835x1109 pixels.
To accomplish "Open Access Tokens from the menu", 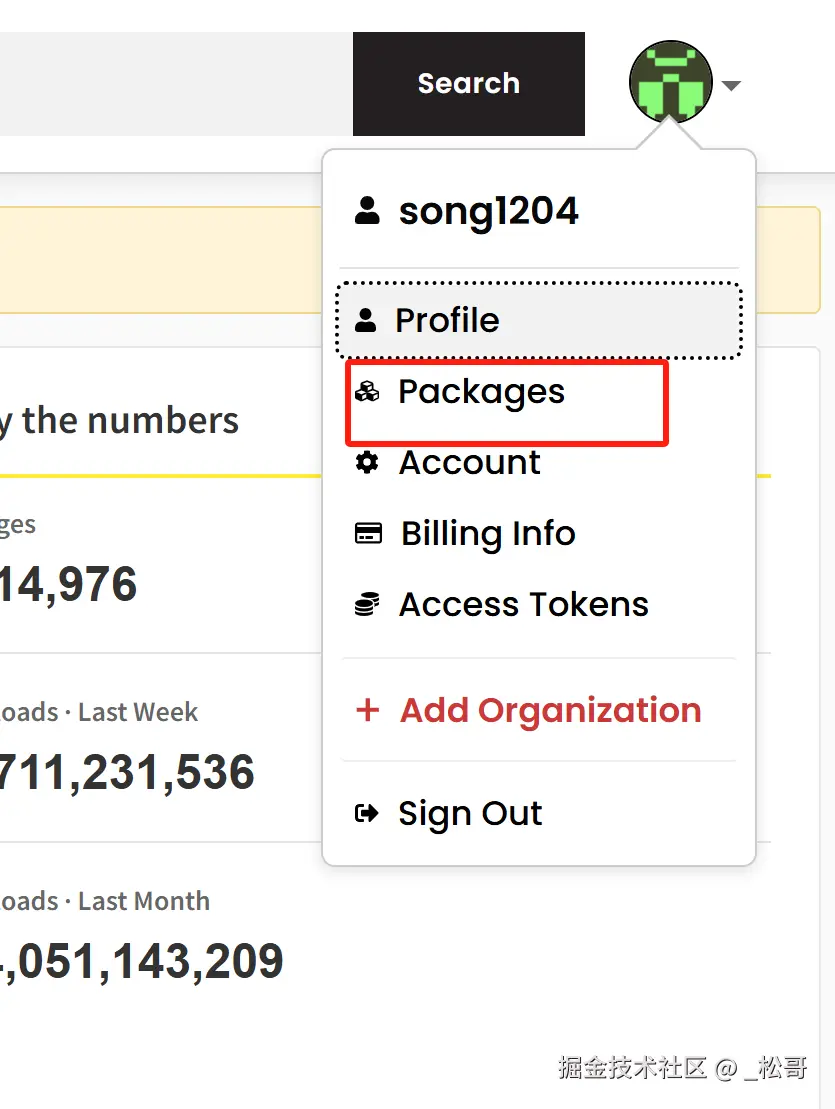I will [x=524, y=604].
